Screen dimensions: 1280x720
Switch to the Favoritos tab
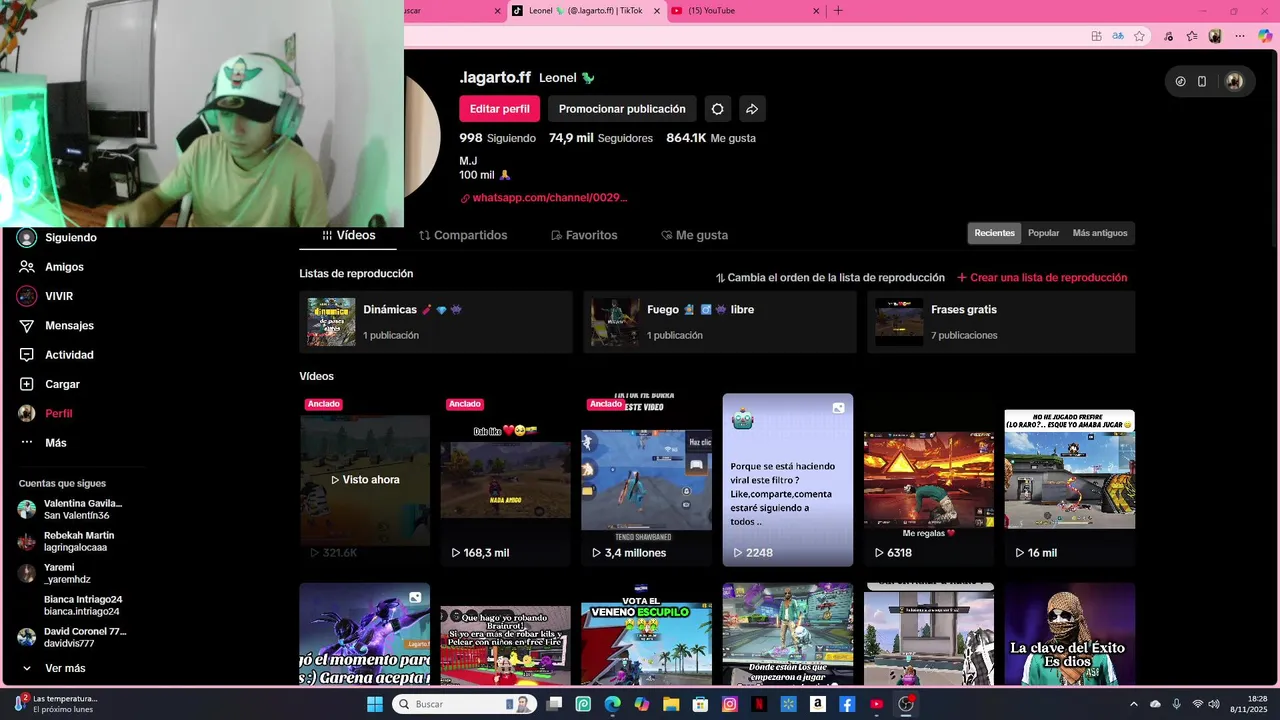click(584, 235)
